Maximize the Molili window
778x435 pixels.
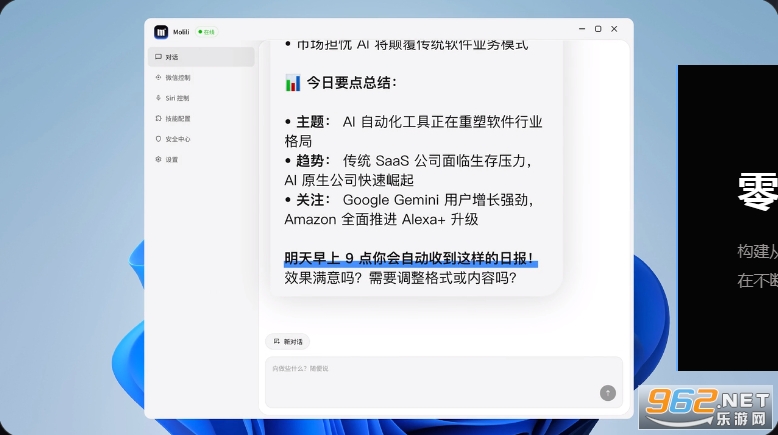click(598, 29)
